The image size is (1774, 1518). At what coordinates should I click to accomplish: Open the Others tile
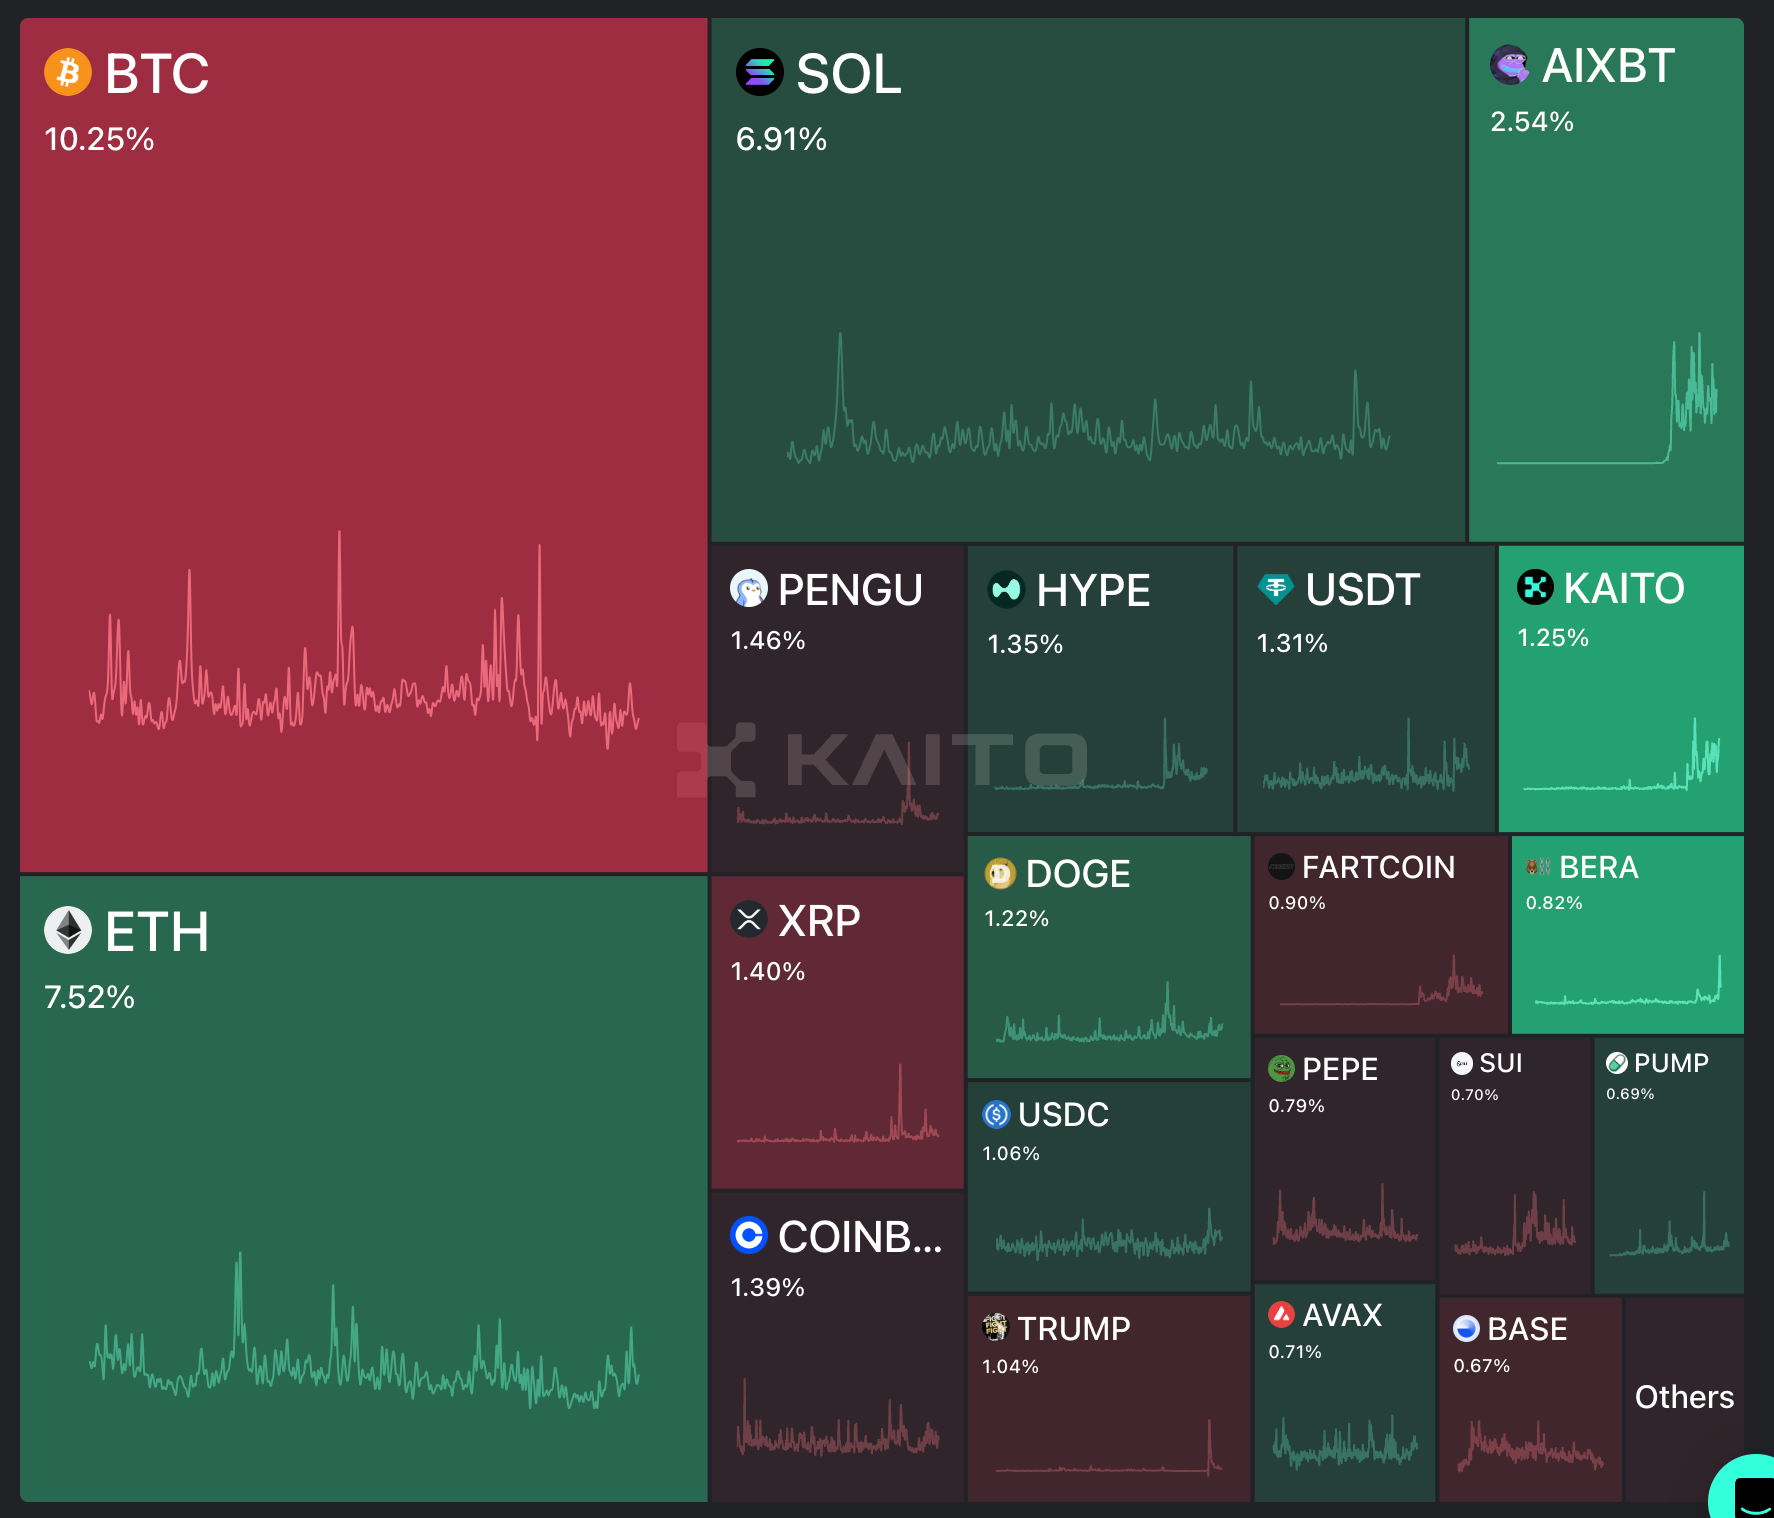(x=1684, y=1397)
